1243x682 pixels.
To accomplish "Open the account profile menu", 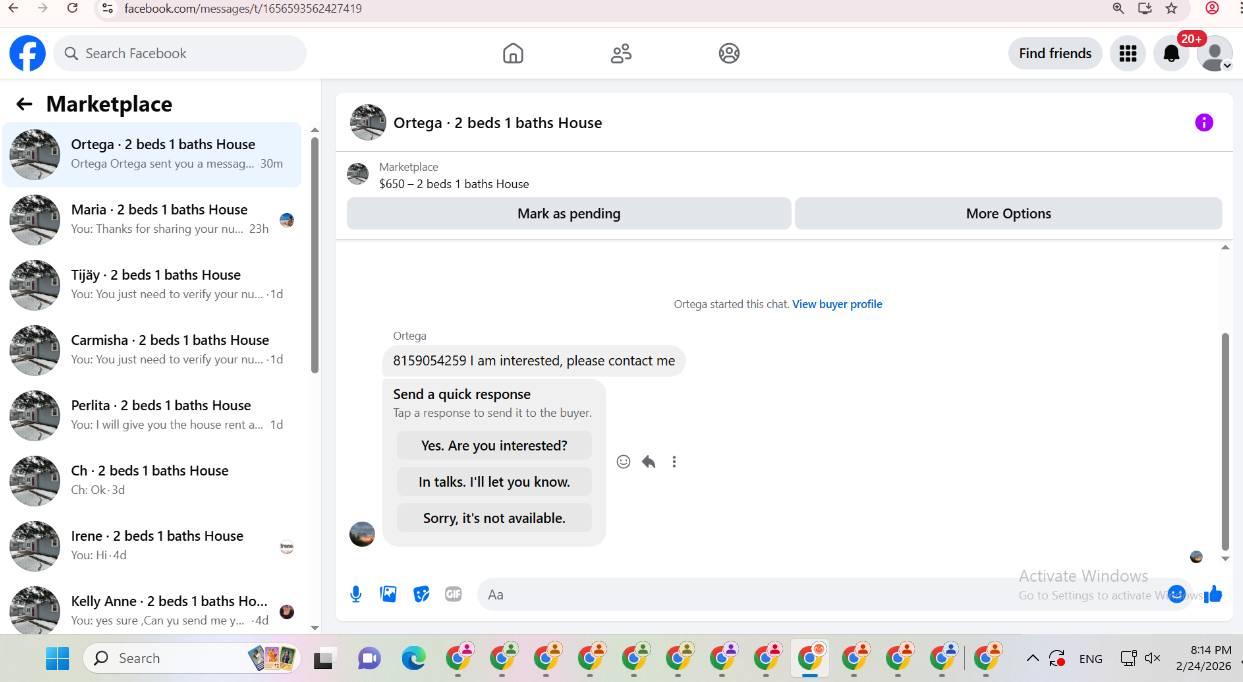I will 1215,53.
